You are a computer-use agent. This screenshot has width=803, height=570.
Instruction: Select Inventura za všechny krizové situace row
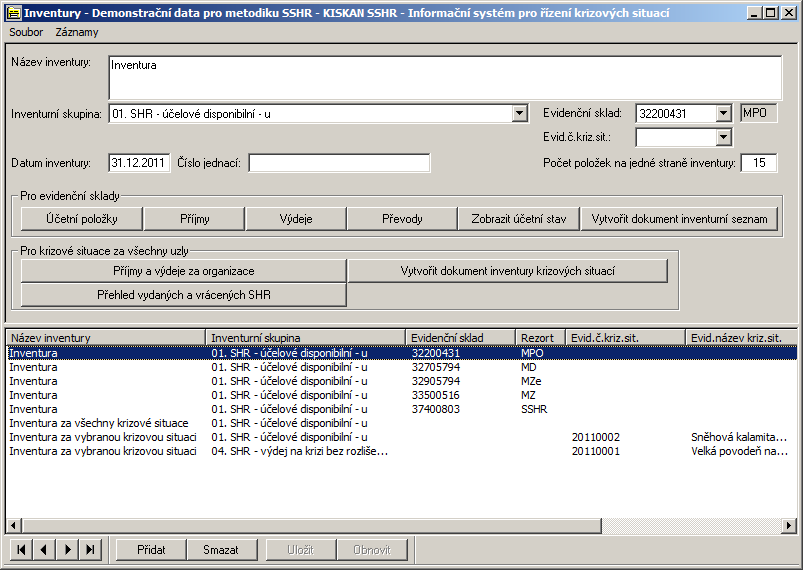point(402,423)
